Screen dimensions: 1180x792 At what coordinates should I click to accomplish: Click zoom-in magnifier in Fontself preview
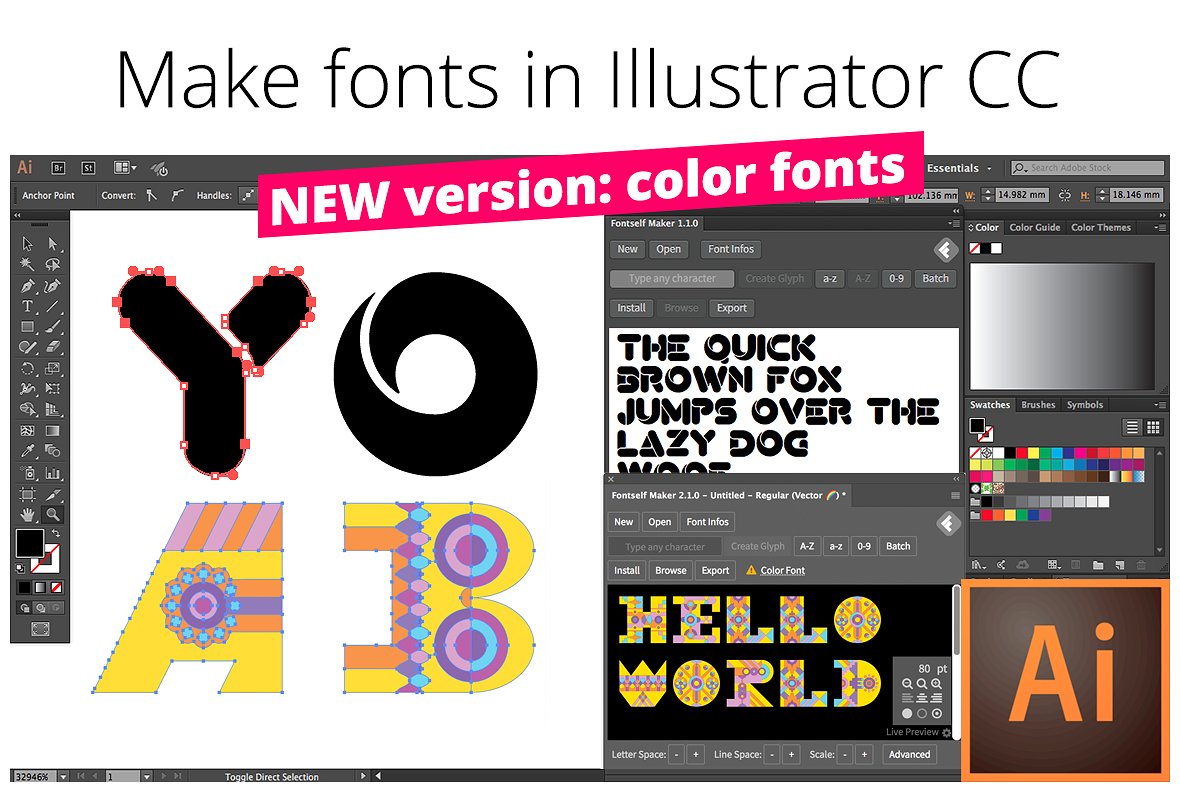pos(936,684)
